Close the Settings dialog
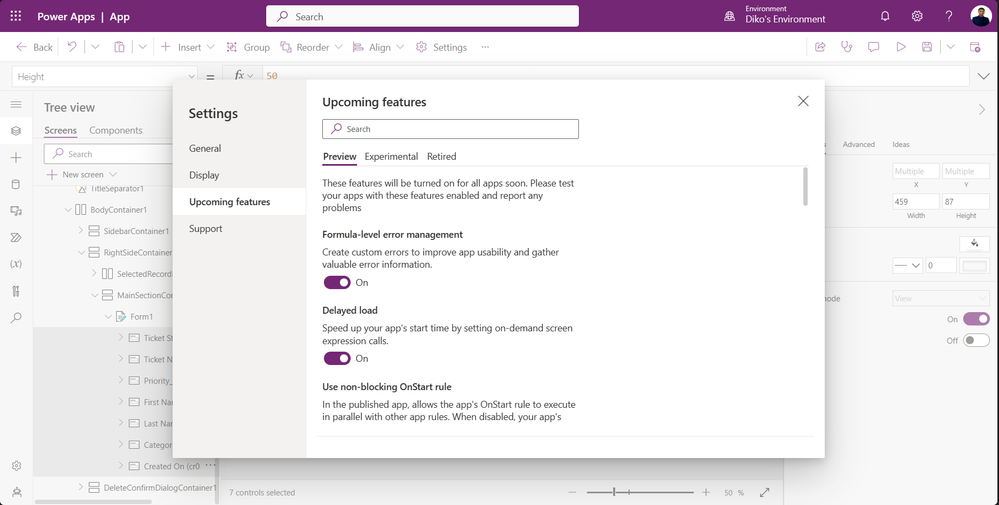 click(803, 101)
